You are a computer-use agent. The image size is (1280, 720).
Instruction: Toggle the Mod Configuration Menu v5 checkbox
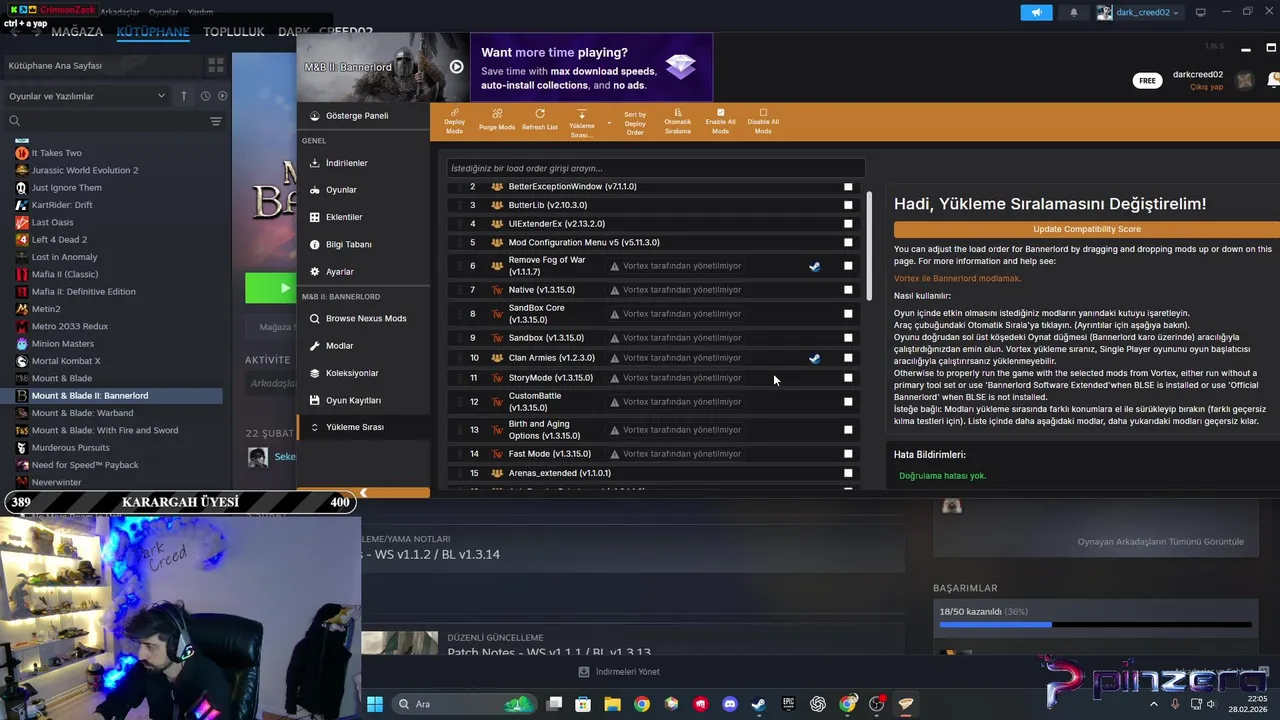pos(848,242)
